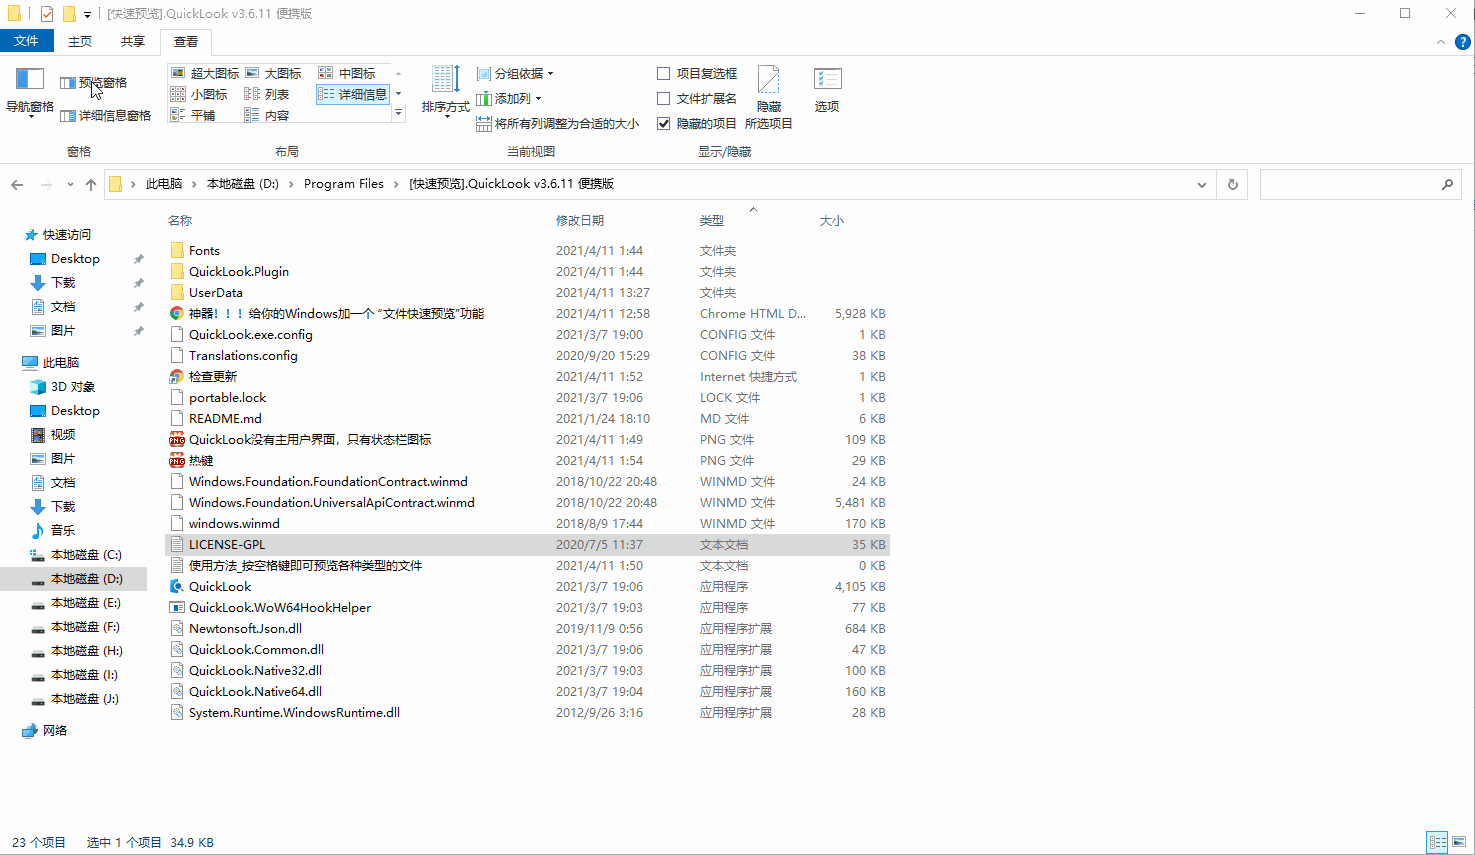Expand the 添加列 dropdown
This screenshot has height=855, width=1475.
tap(510, 97)
